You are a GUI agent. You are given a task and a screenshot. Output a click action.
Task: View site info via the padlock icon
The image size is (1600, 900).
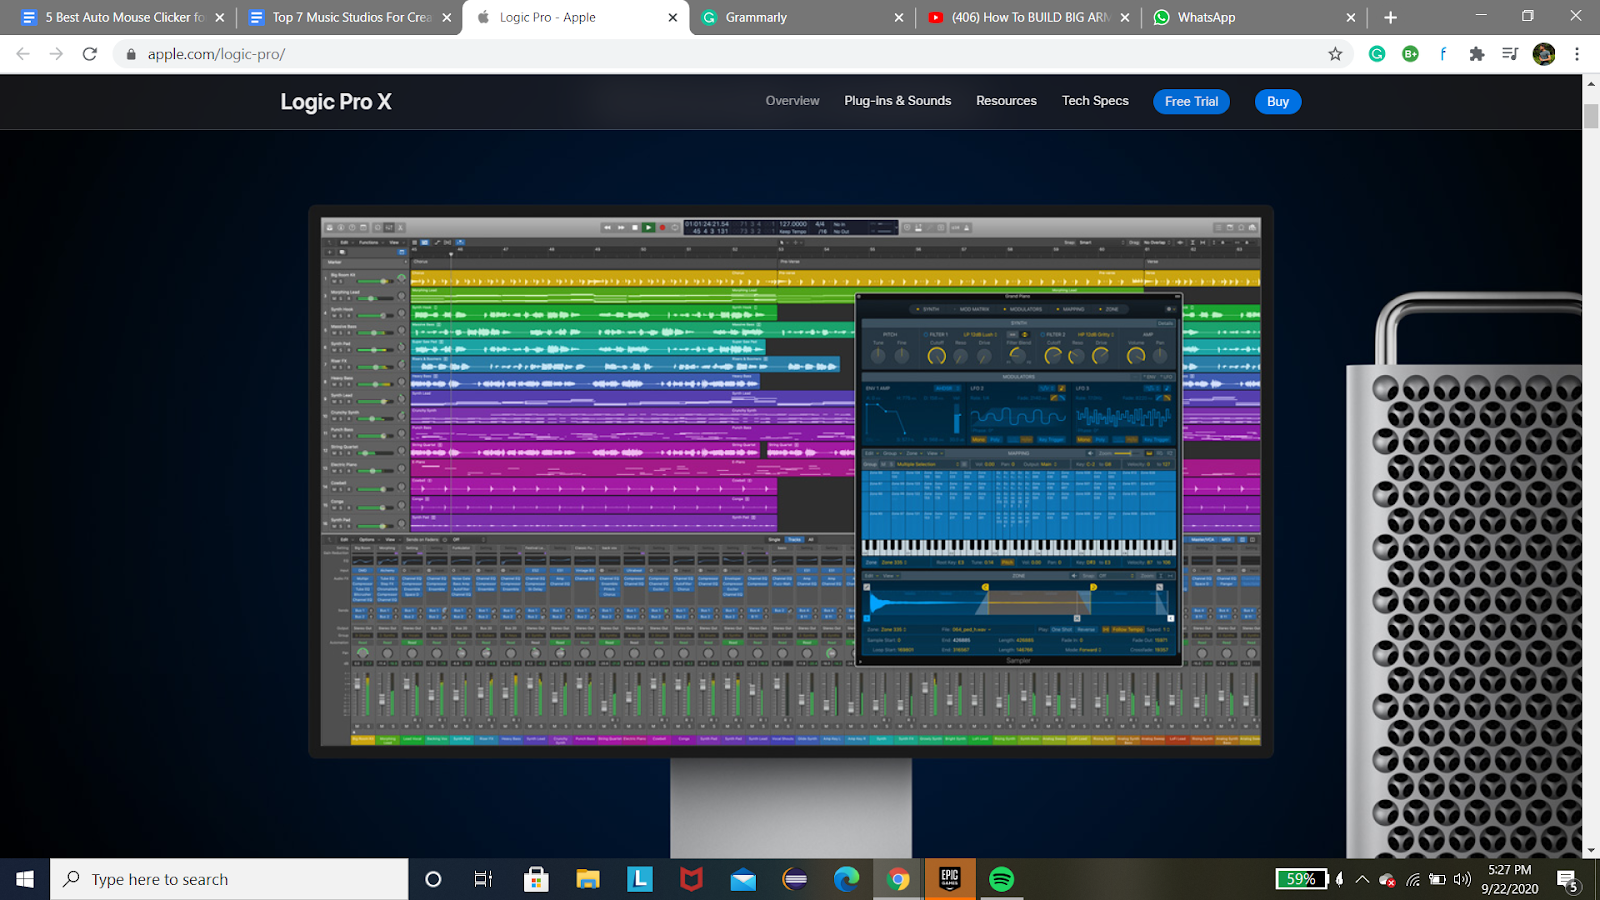point(131,54)
